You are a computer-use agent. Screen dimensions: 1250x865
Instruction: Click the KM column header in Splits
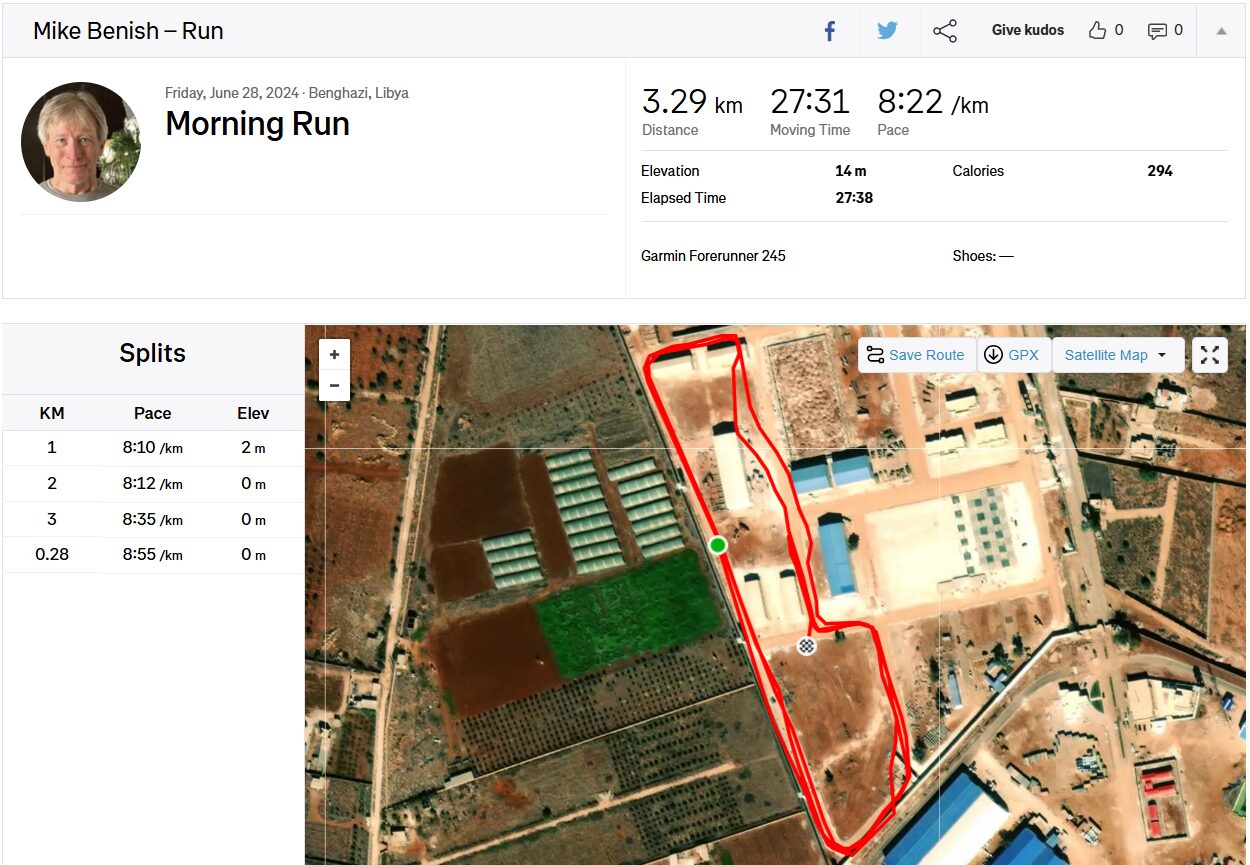(x=52, y=413)
